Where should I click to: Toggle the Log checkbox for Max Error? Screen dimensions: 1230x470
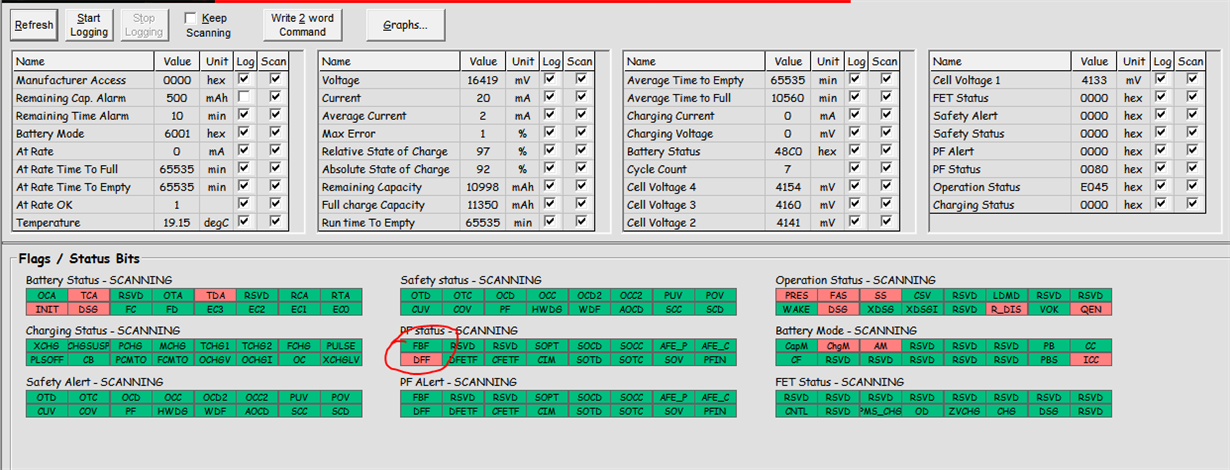(550, 134)
